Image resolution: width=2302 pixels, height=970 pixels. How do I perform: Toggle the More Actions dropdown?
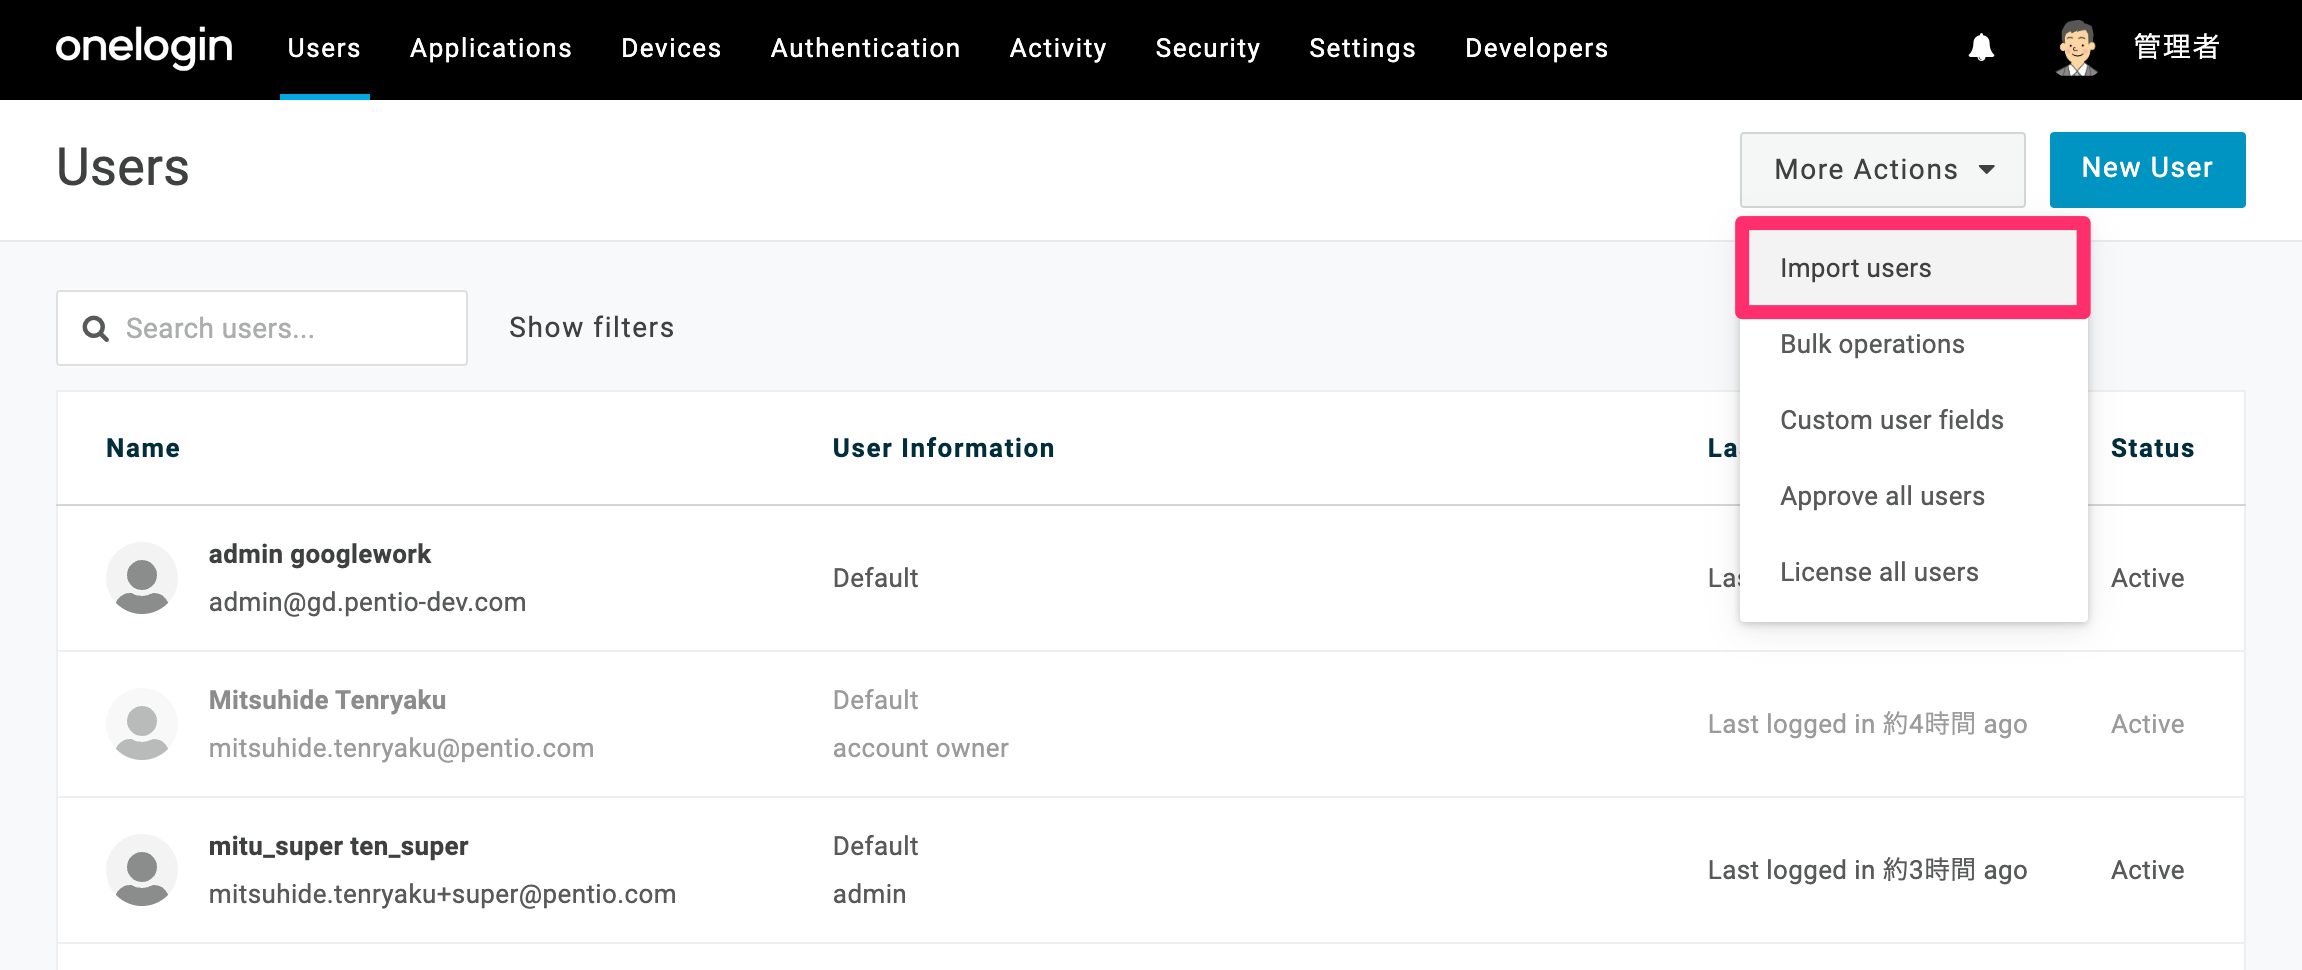tap(1883, 170)
